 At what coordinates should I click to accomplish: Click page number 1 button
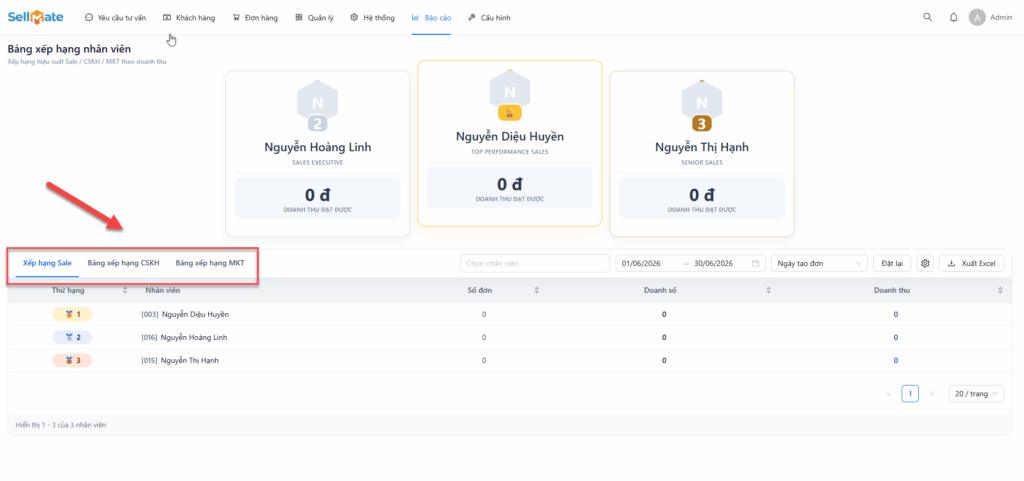coord(910,394)
